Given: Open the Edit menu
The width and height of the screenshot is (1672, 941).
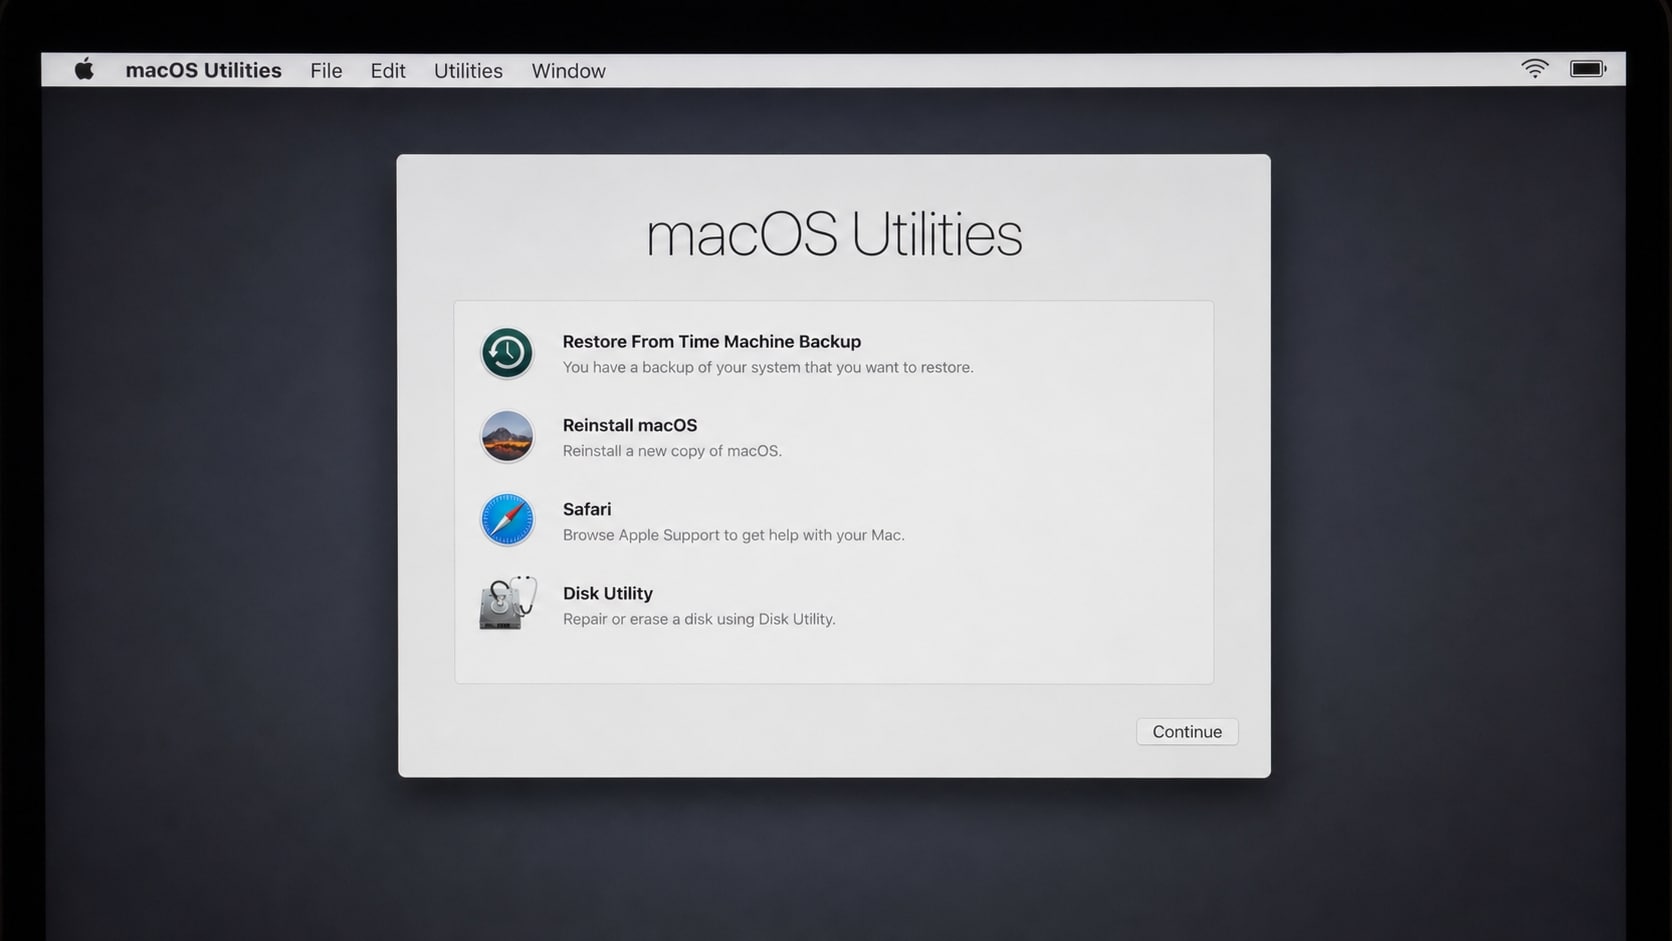Looking at the screenshot, I should 388,71.
